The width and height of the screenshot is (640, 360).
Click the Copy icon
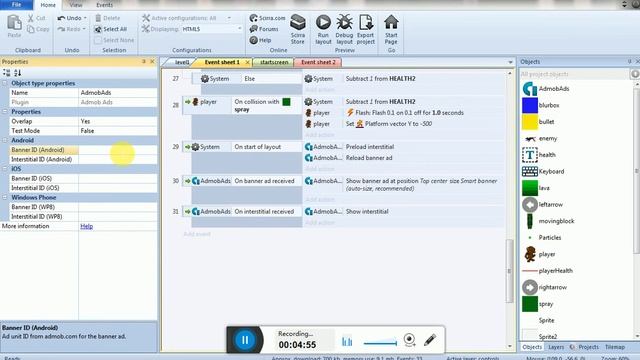31,29
